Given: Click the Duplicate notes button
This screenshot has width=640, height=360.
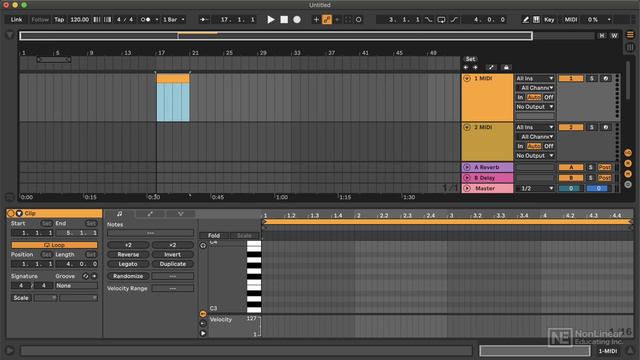Looking at the screenshot, I should pyautogui.click(x=172, y=264).
